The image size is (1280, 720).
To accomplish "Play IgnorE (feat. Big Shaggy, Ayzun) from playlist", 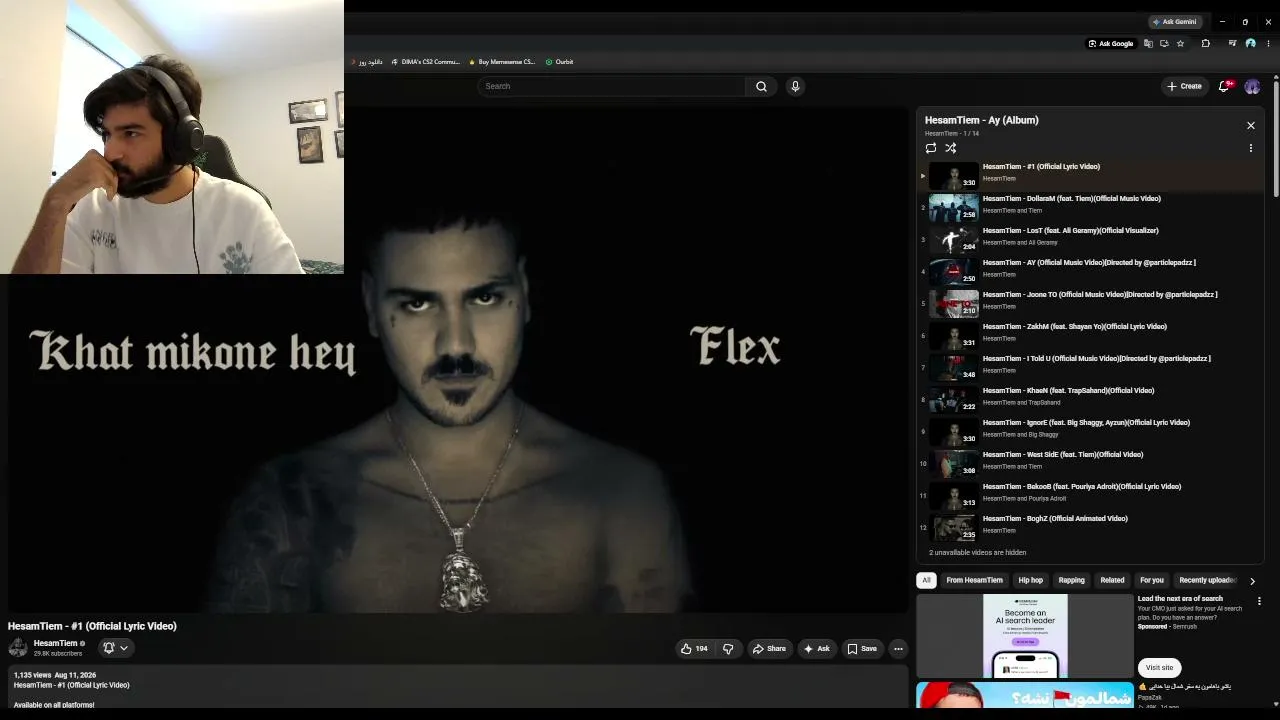I will point(1092,431).
